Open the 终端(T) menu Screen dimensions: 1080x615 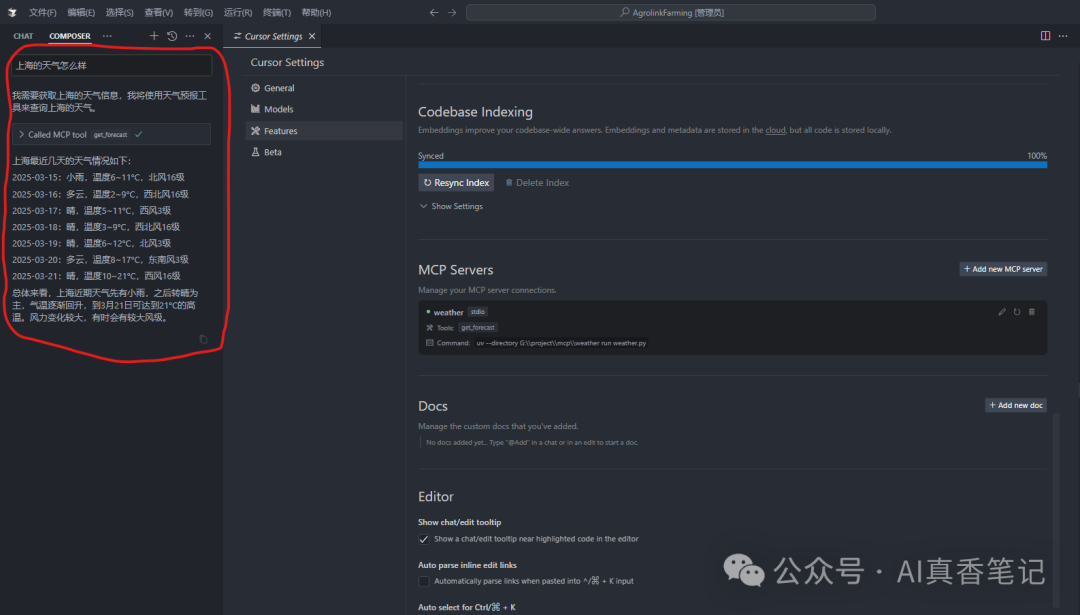click(277, 12)
